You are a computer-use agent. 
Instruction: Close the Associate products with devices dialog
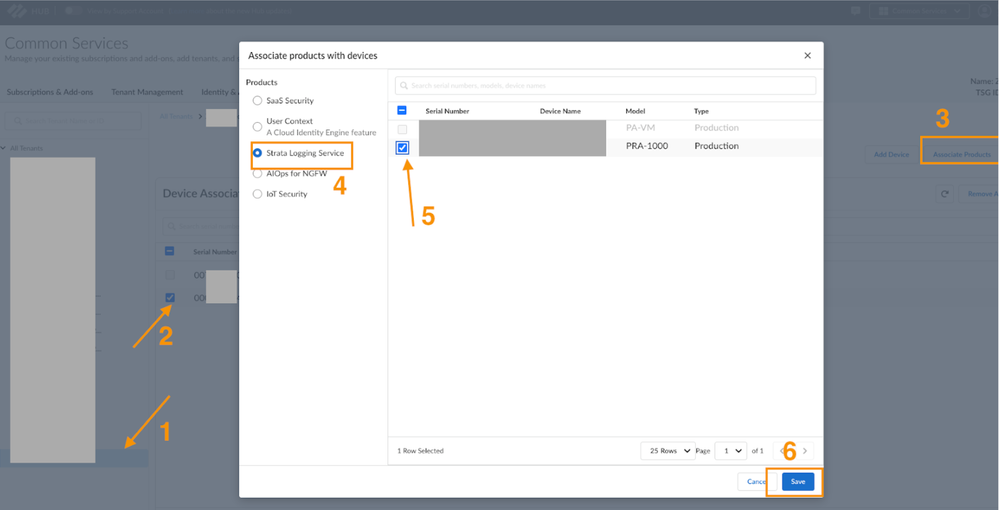[x=807, y=56]
